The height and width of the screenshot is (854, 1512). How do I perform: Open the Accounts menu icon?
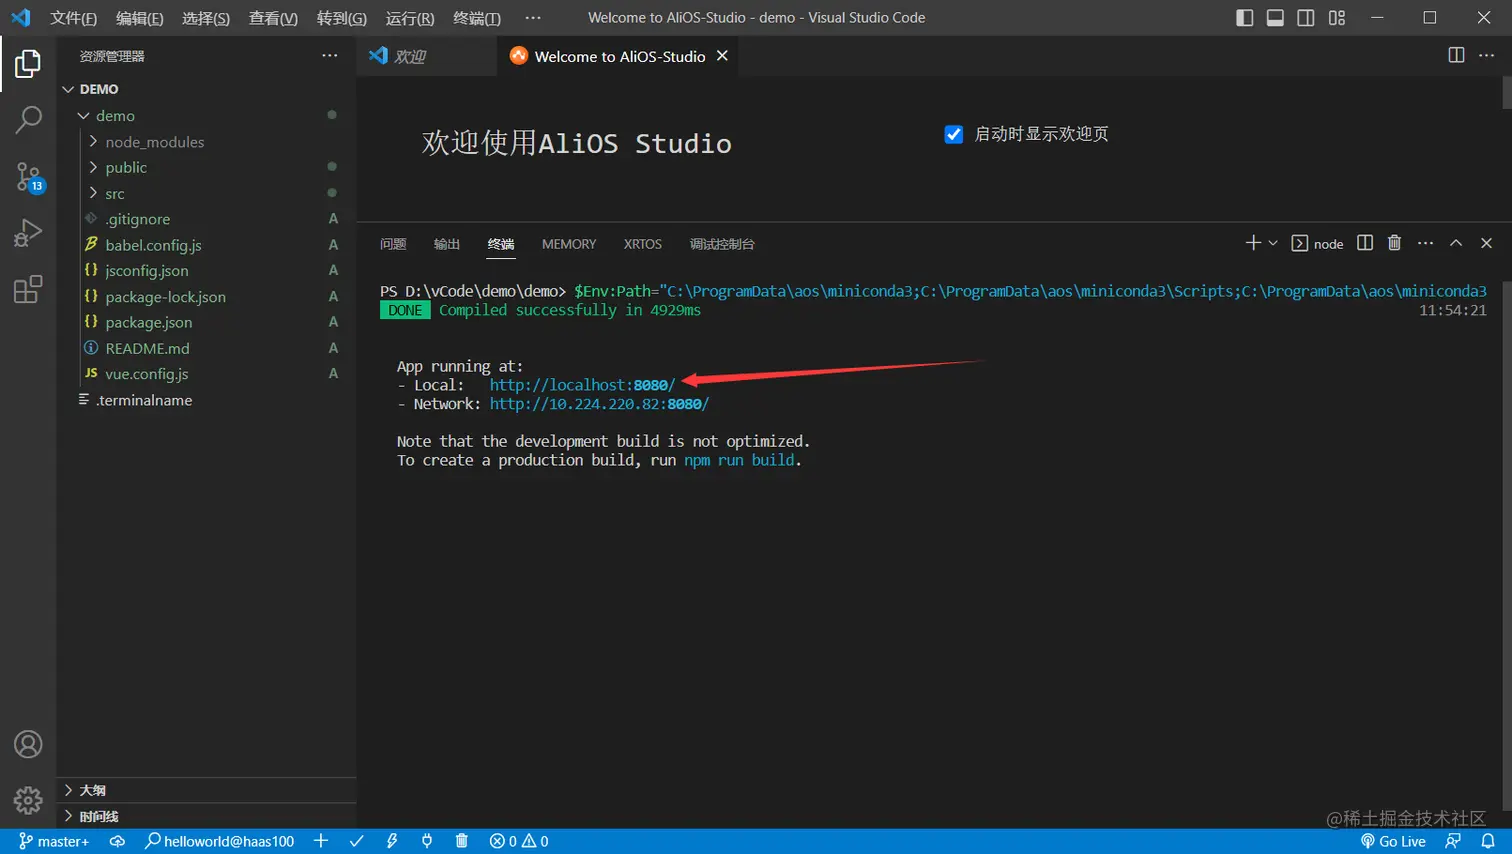coord(28,744)
